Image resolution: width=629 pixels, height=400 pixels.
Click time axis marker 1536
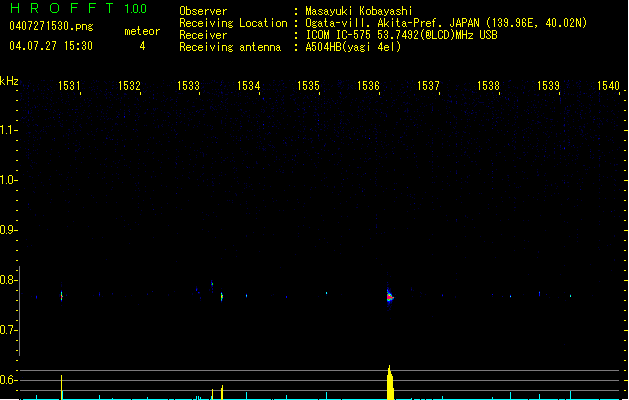(368, 86)
